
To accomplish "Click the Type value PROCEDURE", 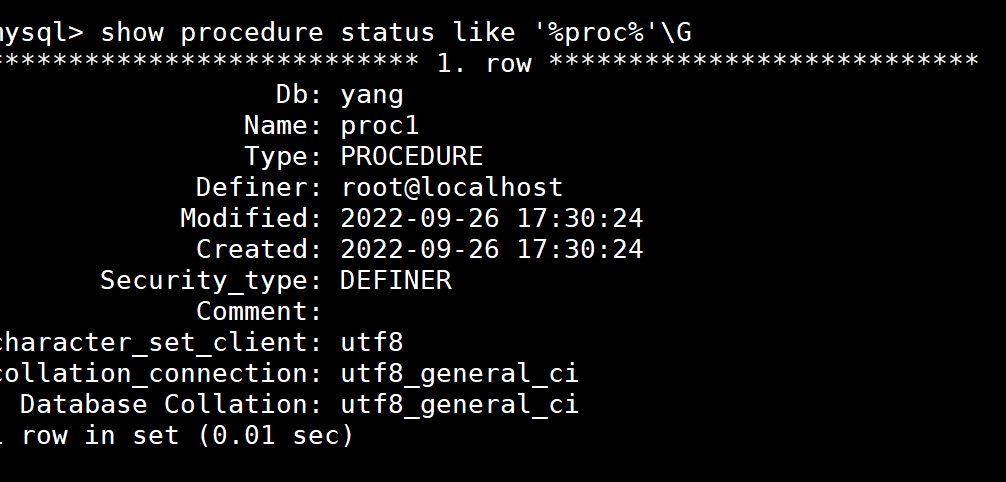I will point(412,156).
